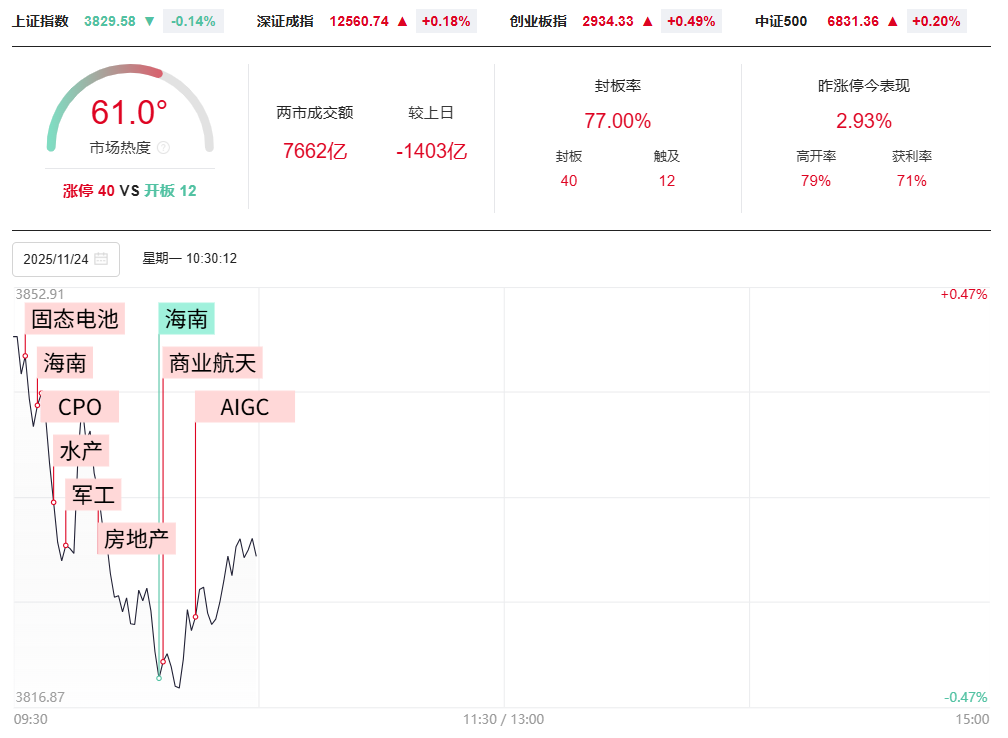
Task: Click the 涨停 40 count
Action: 89,191
